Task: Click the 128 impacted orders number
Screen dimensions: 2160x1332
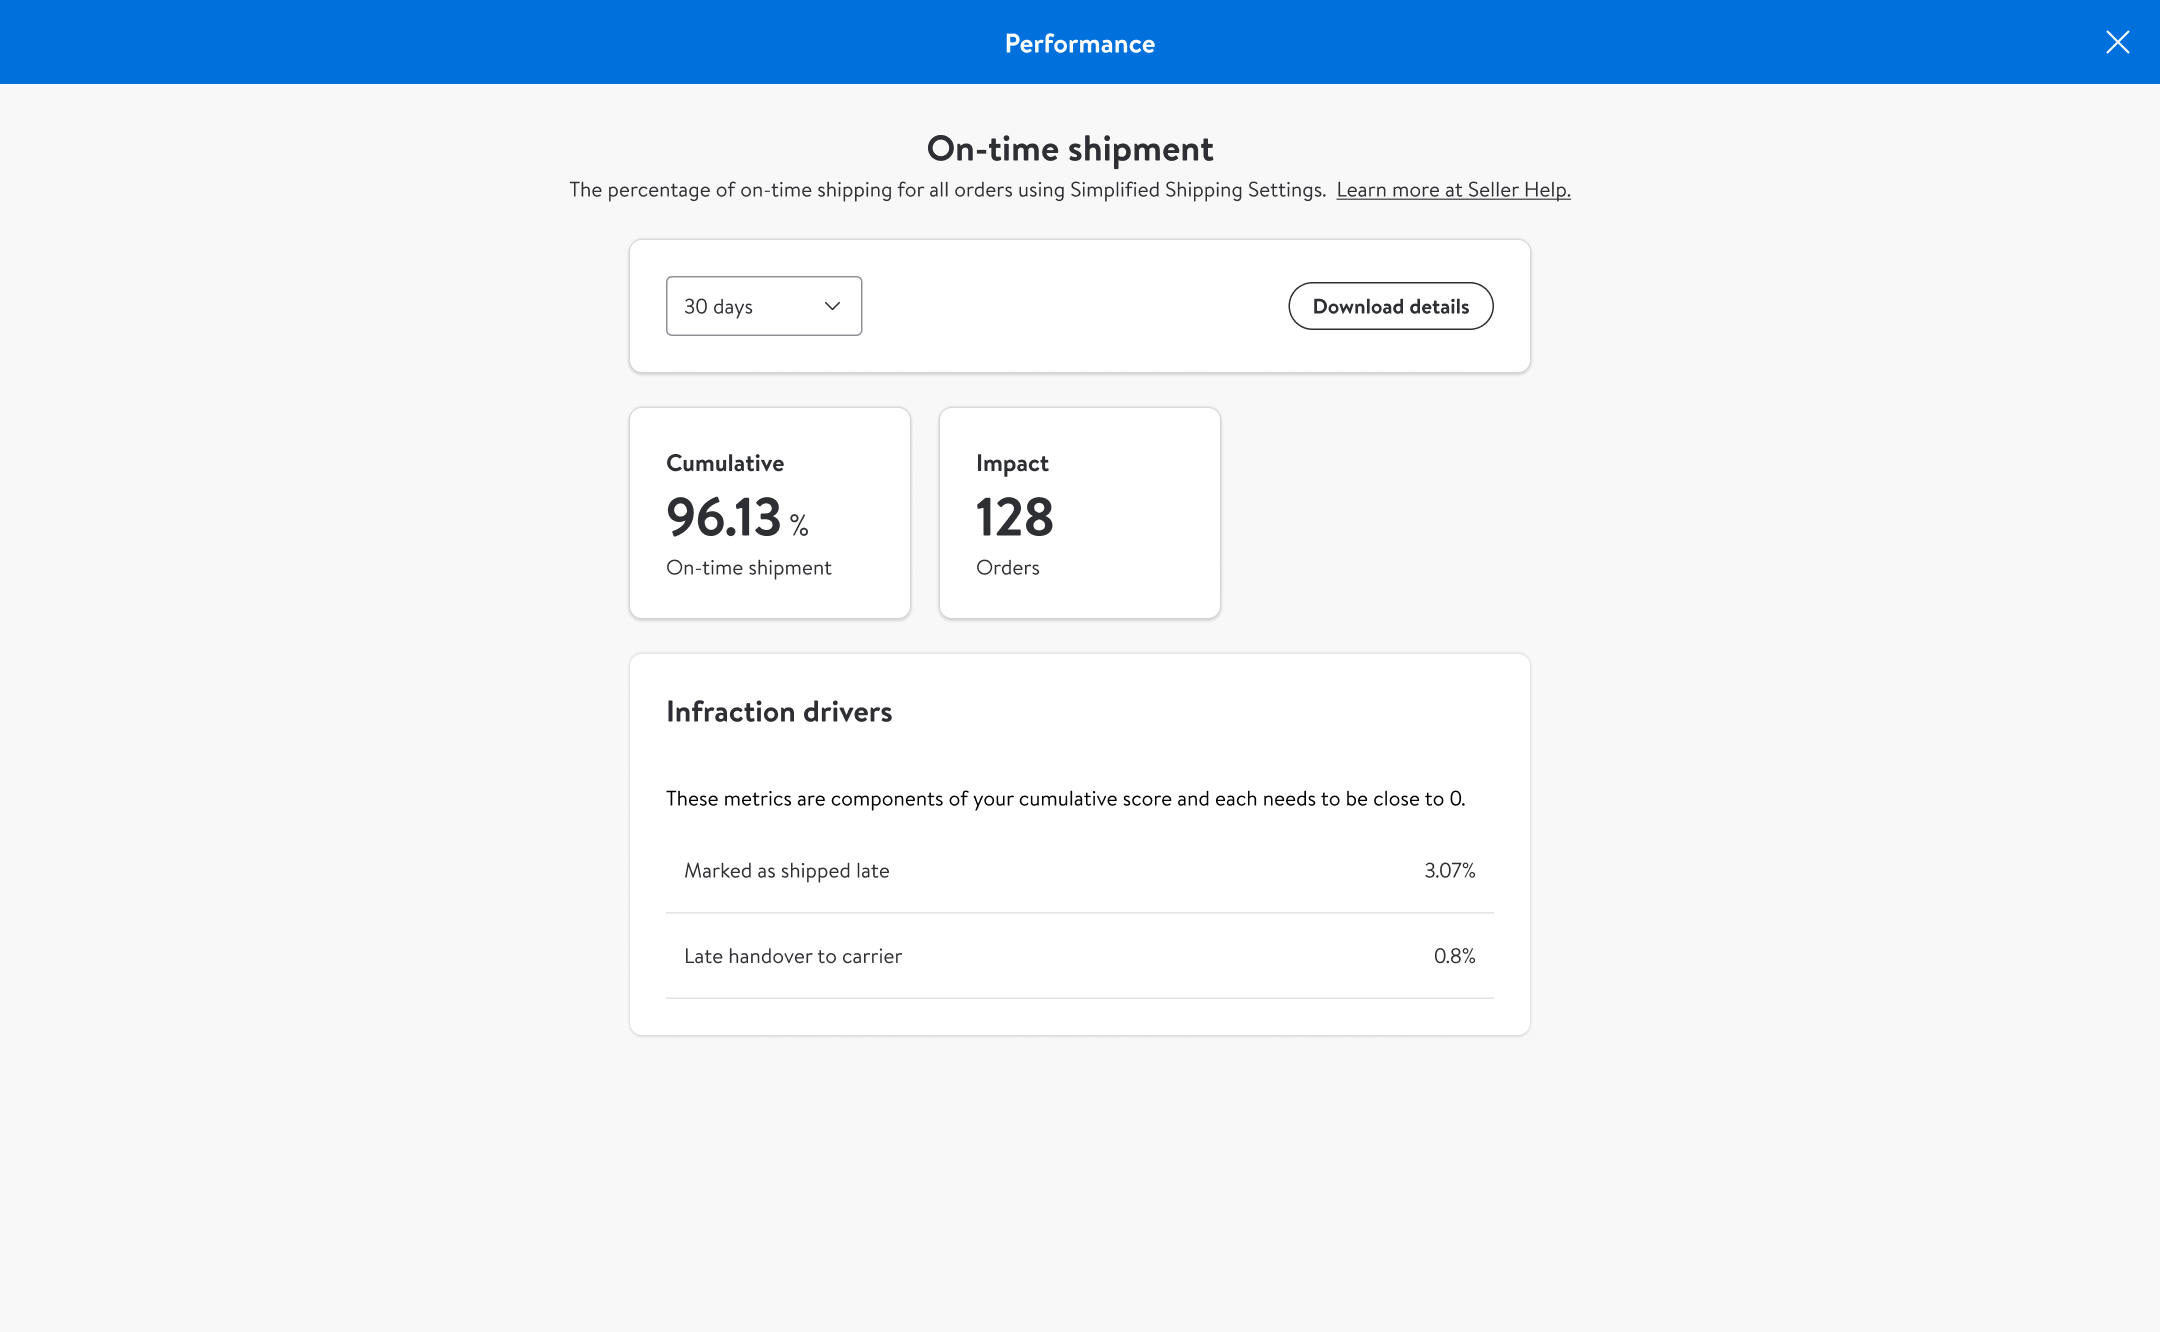Action: pos(1014,518)
